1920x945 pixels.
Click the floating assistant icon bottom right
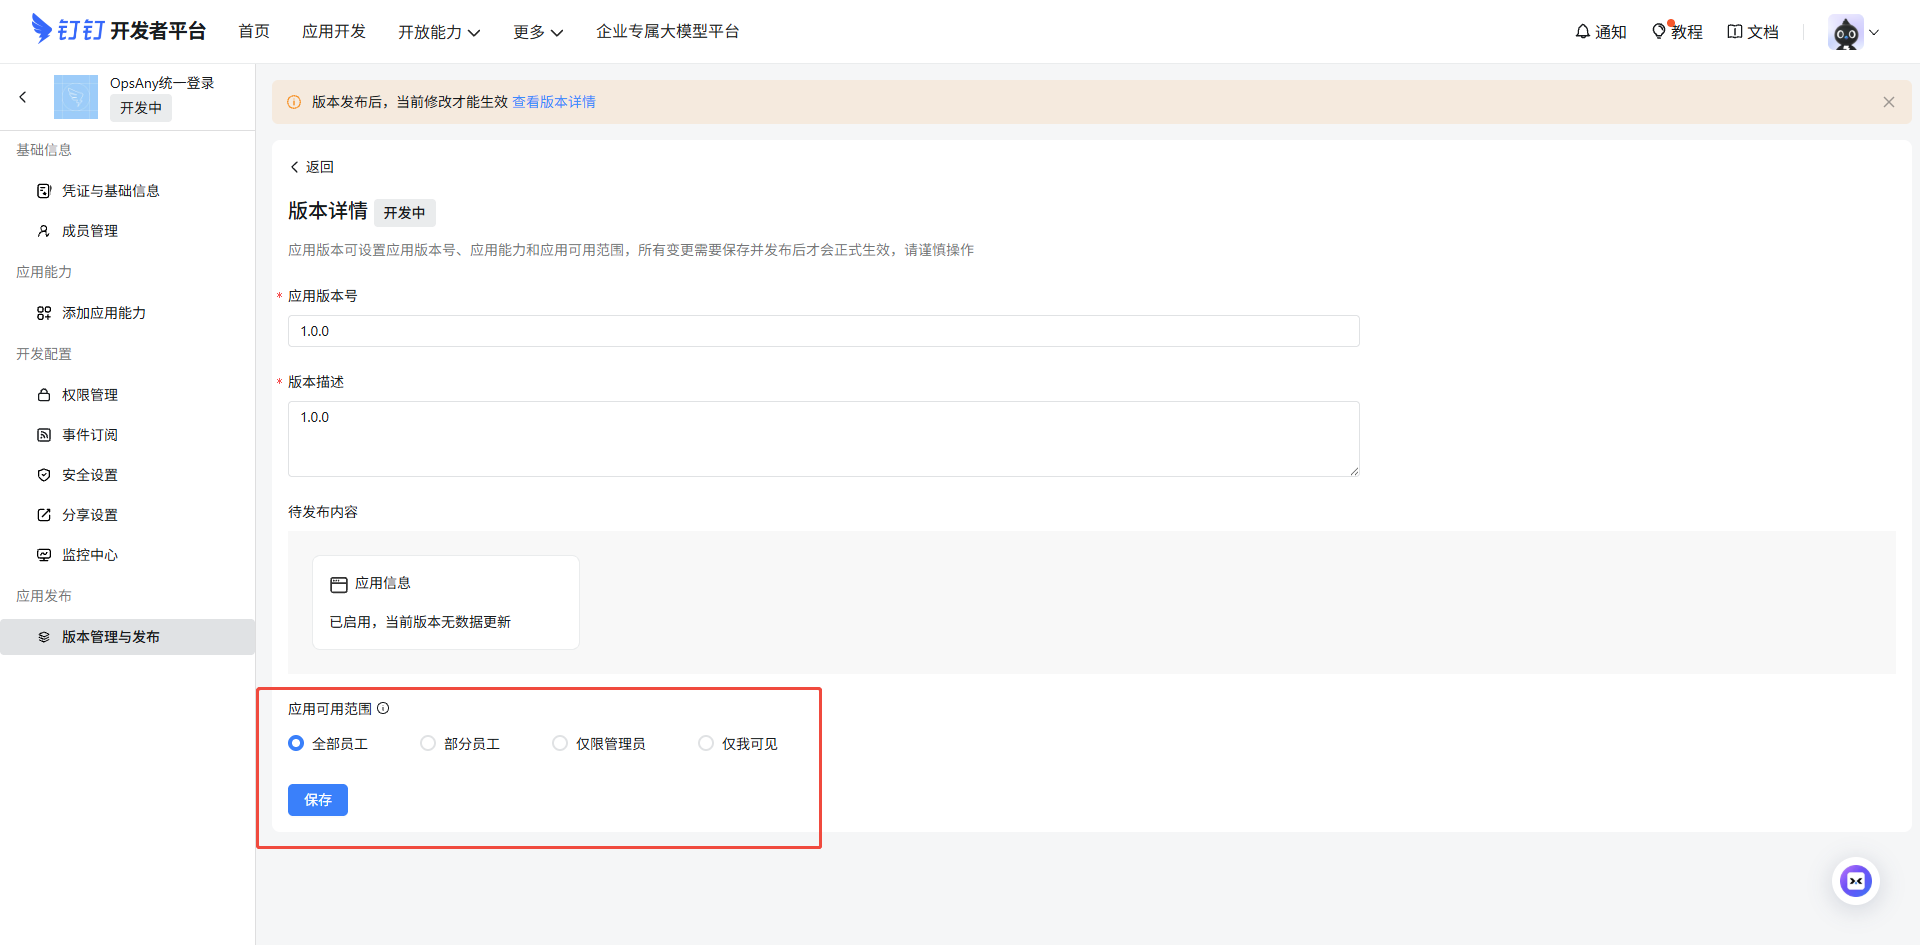tap(1856, 881)
